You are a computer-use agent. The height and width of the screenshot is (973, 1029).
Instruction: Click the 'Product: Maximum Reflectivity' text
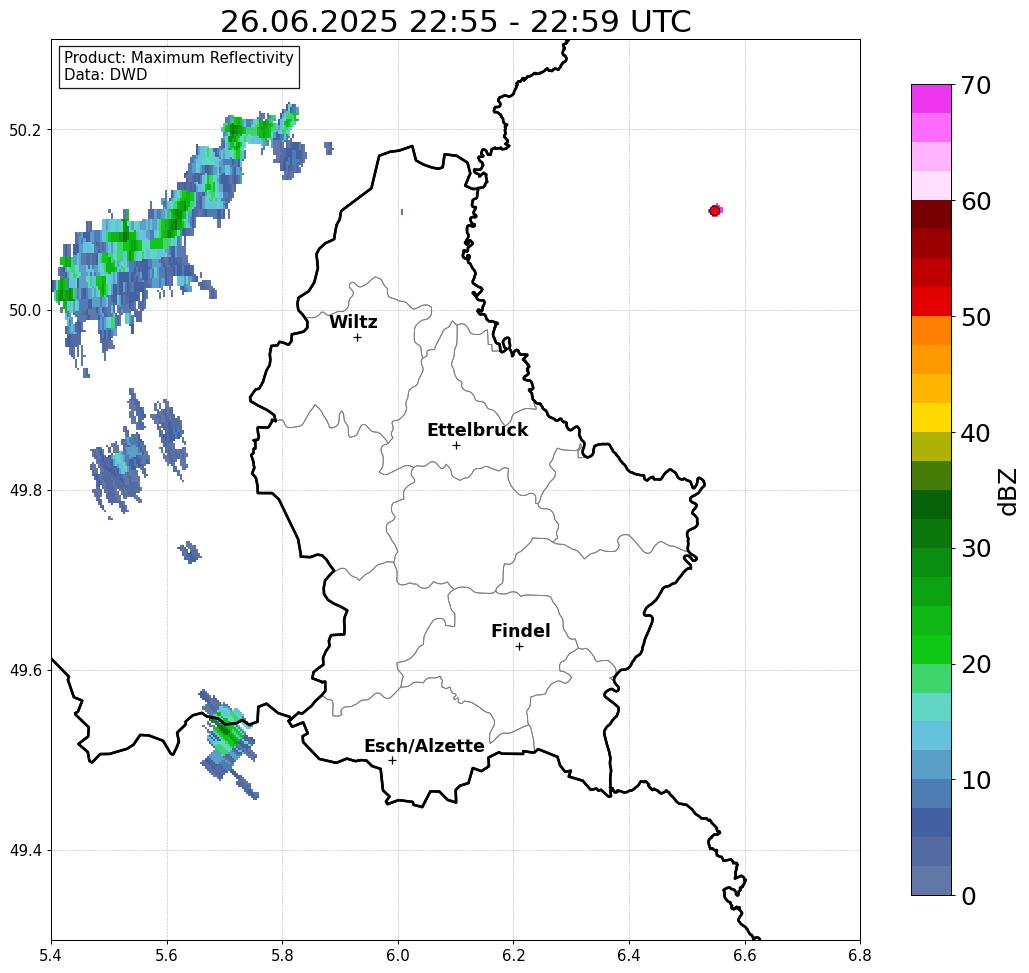tap(178, 58)
